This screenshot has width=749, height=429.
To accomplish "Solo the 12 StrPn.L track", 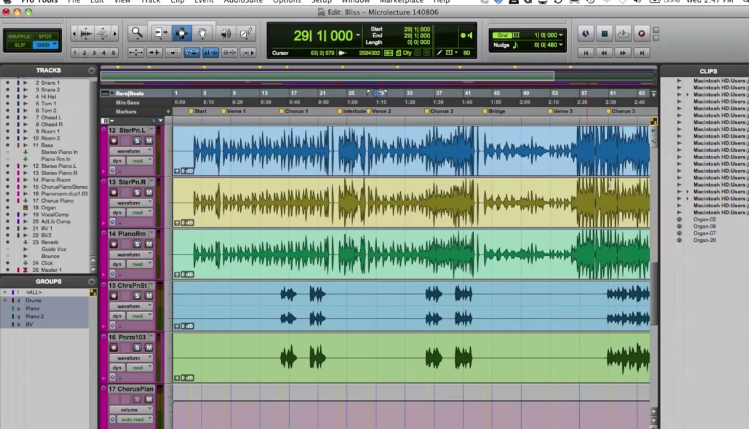I will [137, 140].
